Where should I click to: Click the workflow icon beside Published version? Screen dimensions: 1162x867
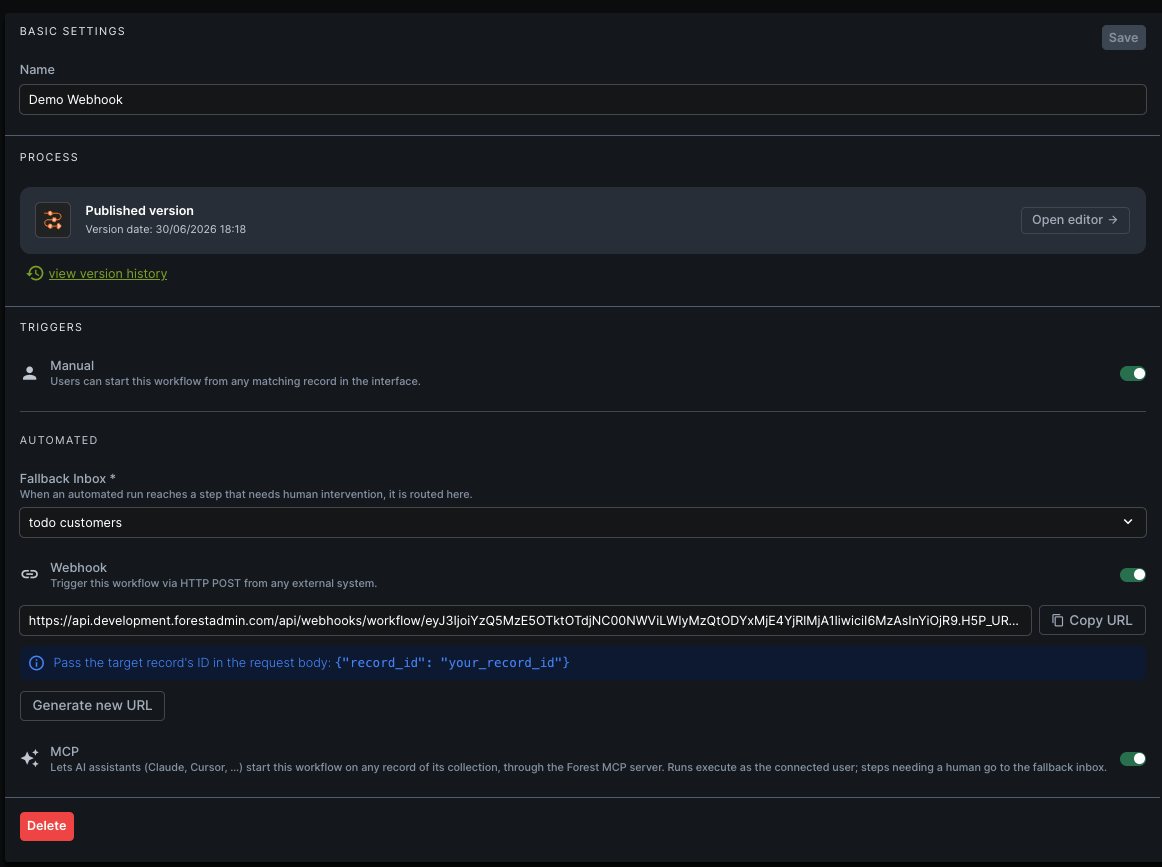tap(53, 220)
